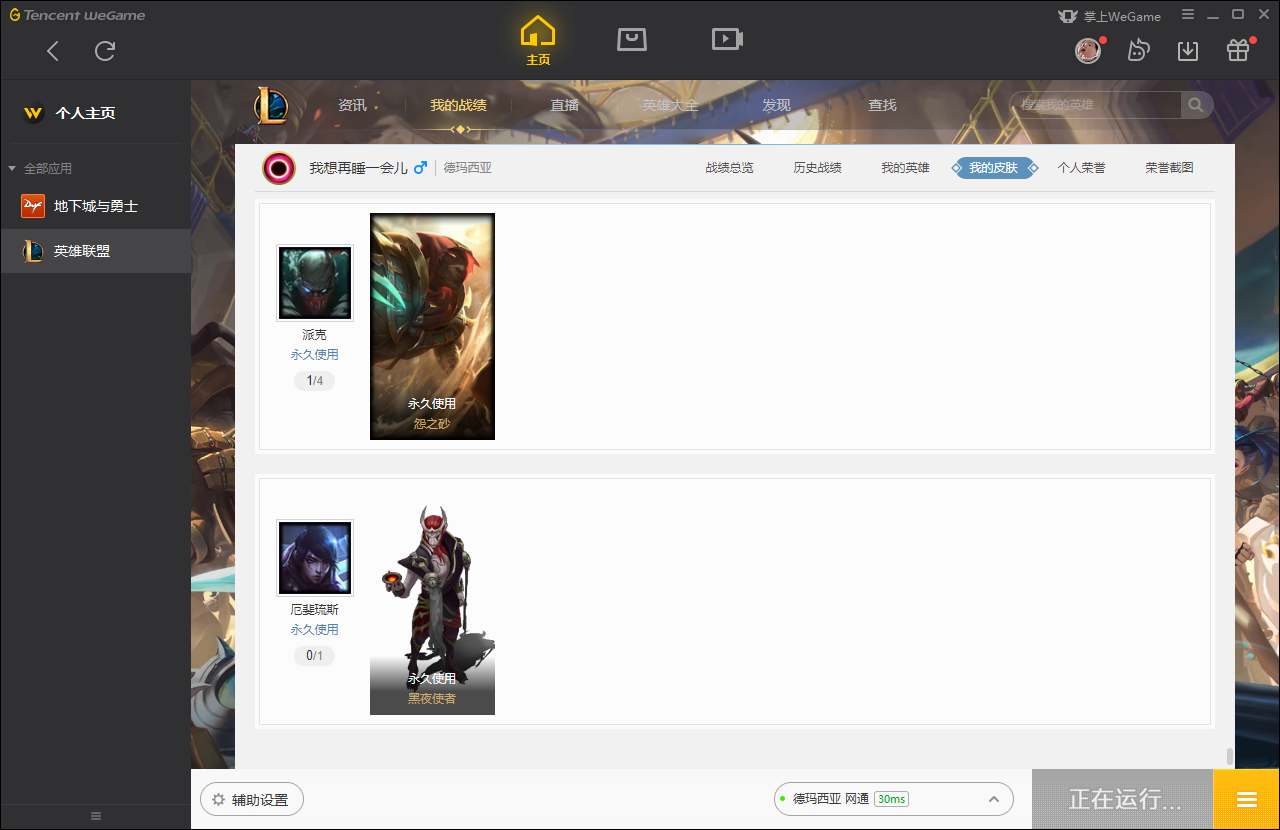Viewport: 1280px width, 830px height.
Task: Click the 派克 champion portrait
Action: pos(315,283)
